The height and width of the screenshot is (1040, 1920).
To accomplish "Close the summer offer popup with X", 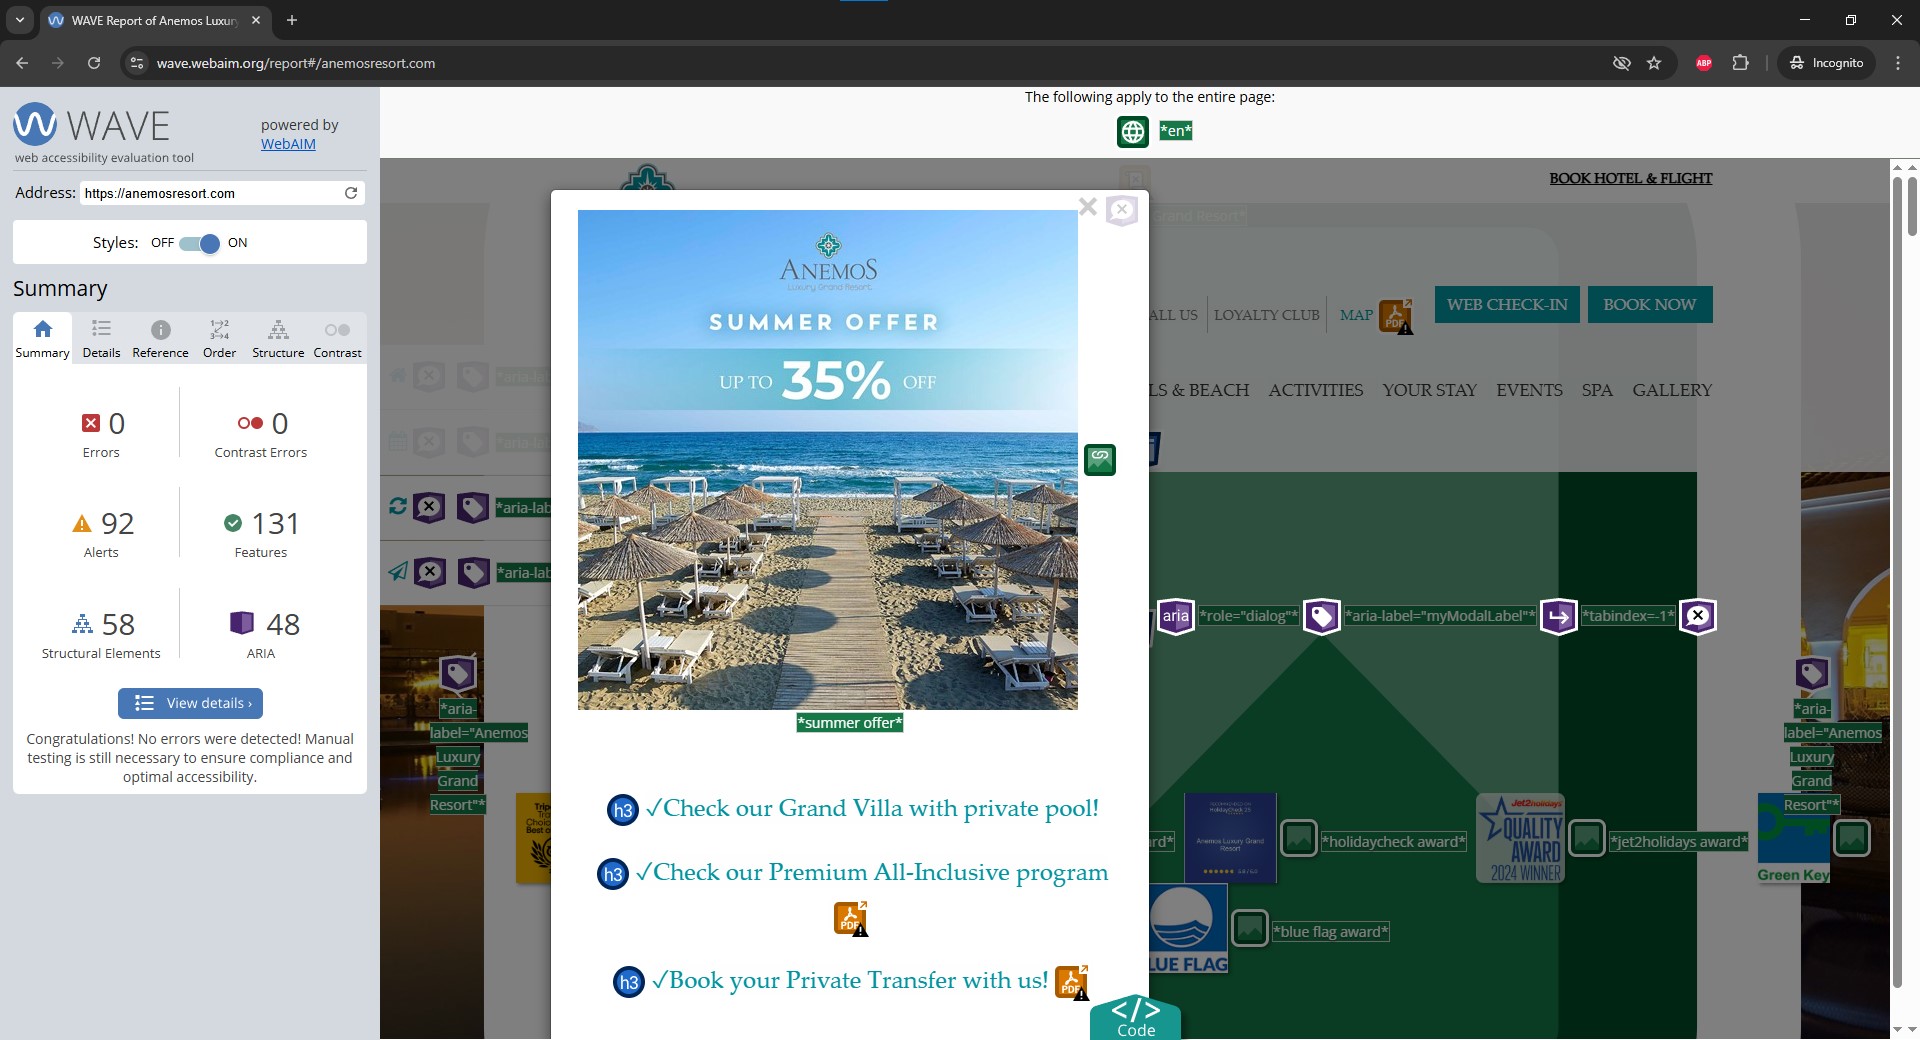I will [1088, 207].
